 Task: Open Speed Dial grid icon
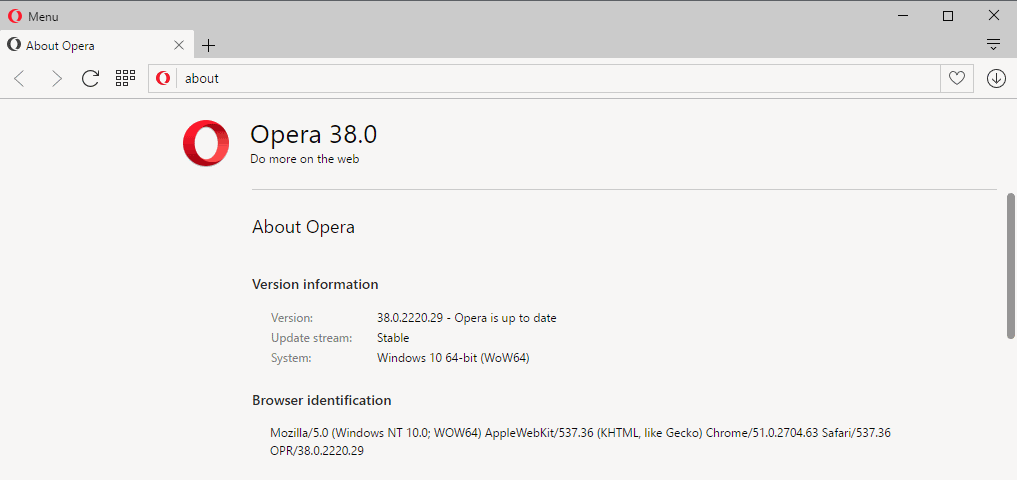click(125, 78)
